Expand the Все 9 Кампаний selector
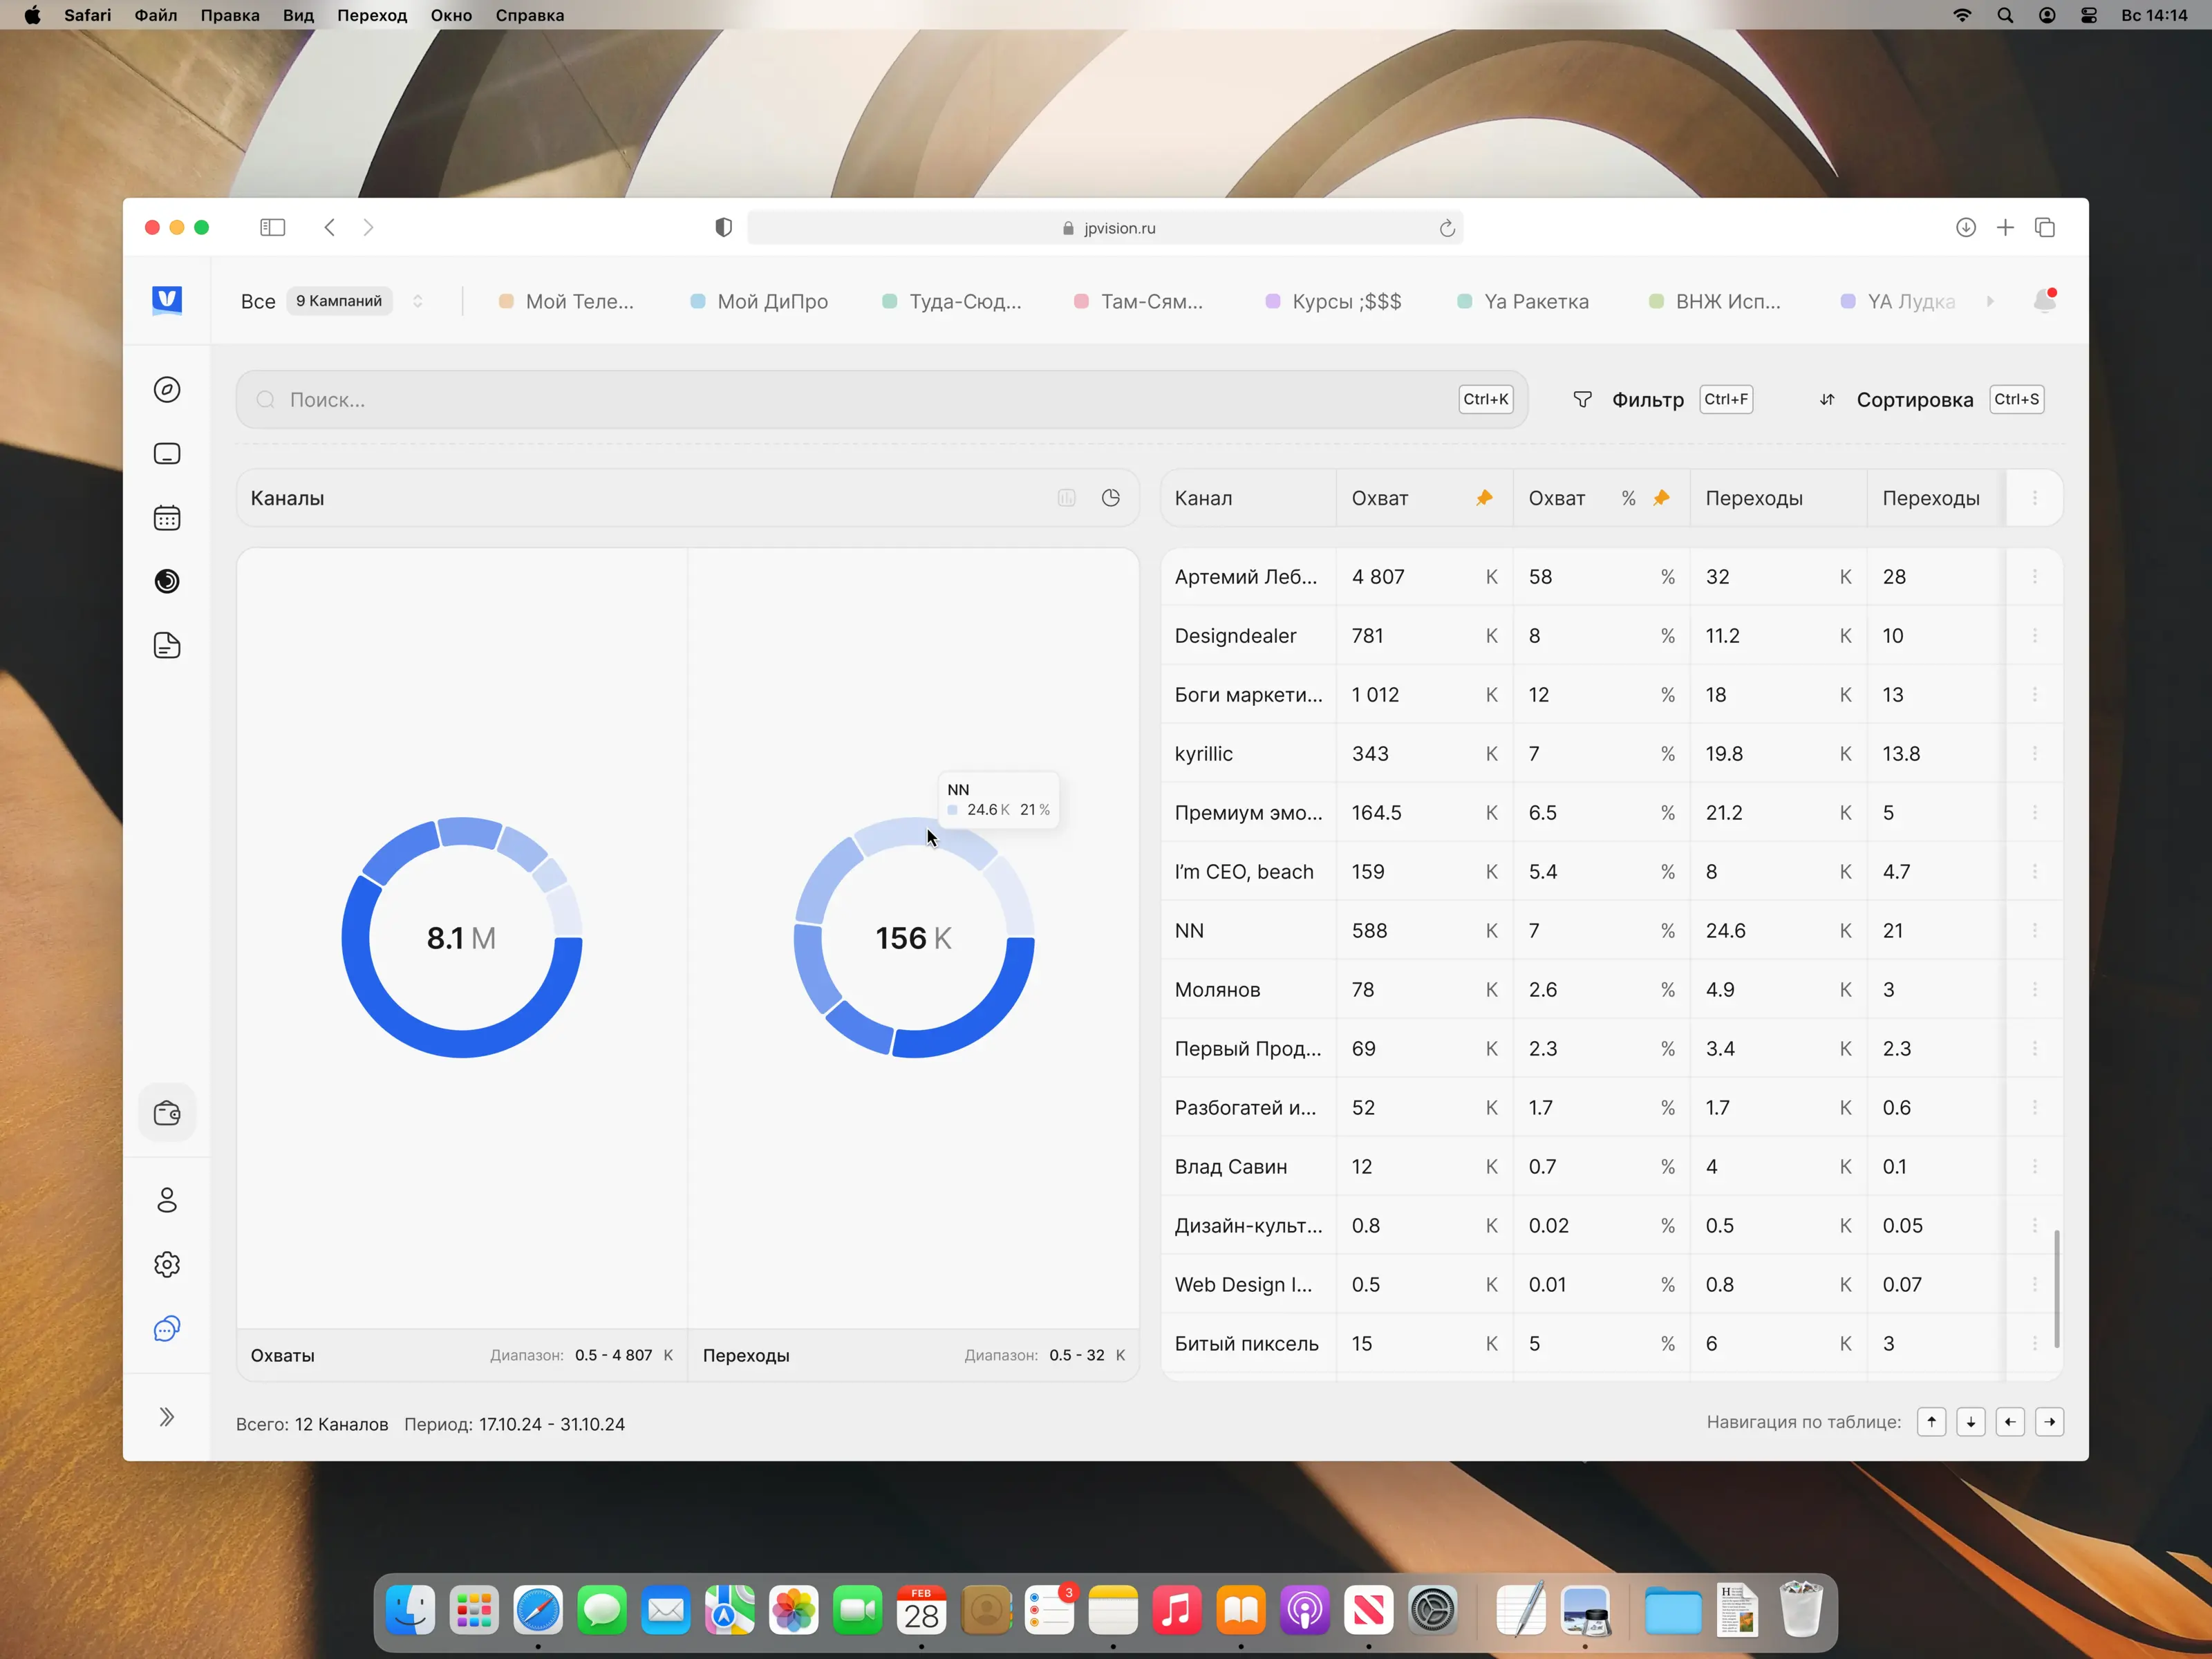The width and height of the screenshot is (2212, 1659). click(417, 301)
